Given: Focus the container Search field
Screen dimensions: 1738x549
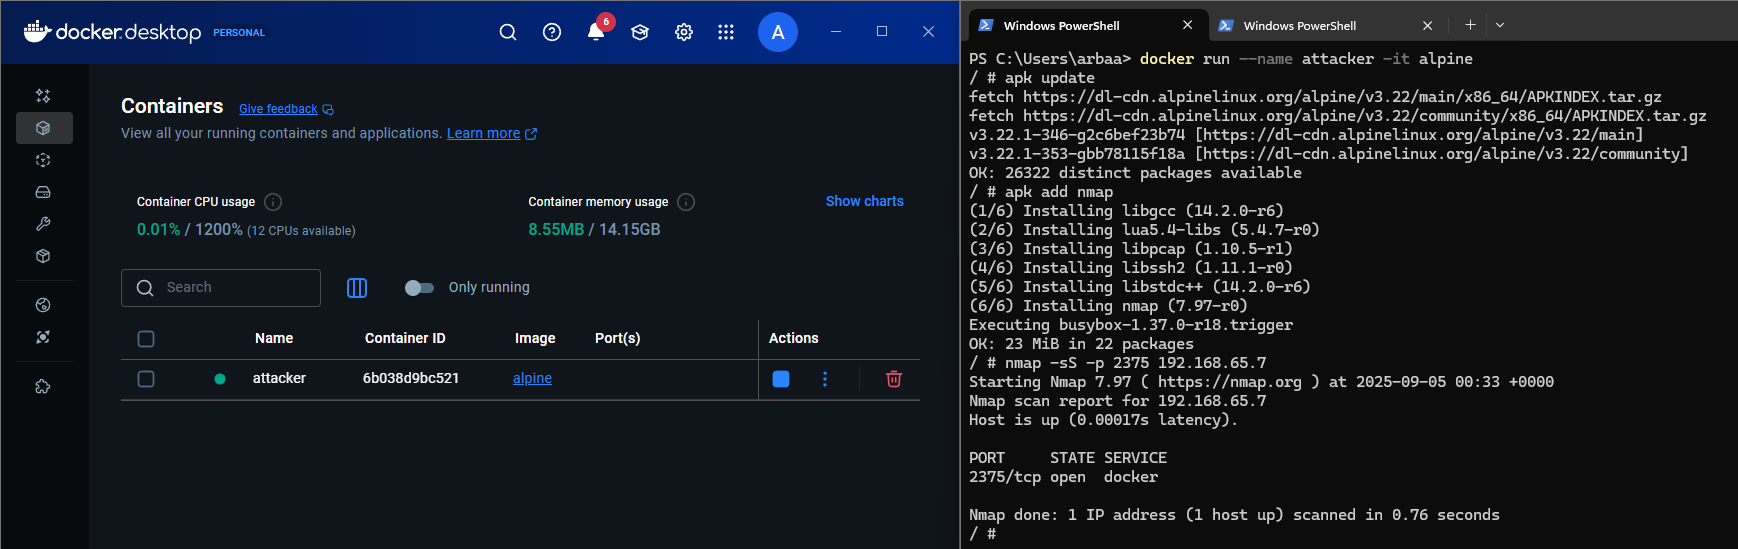Looking at the screenshot, I should 221,288.
